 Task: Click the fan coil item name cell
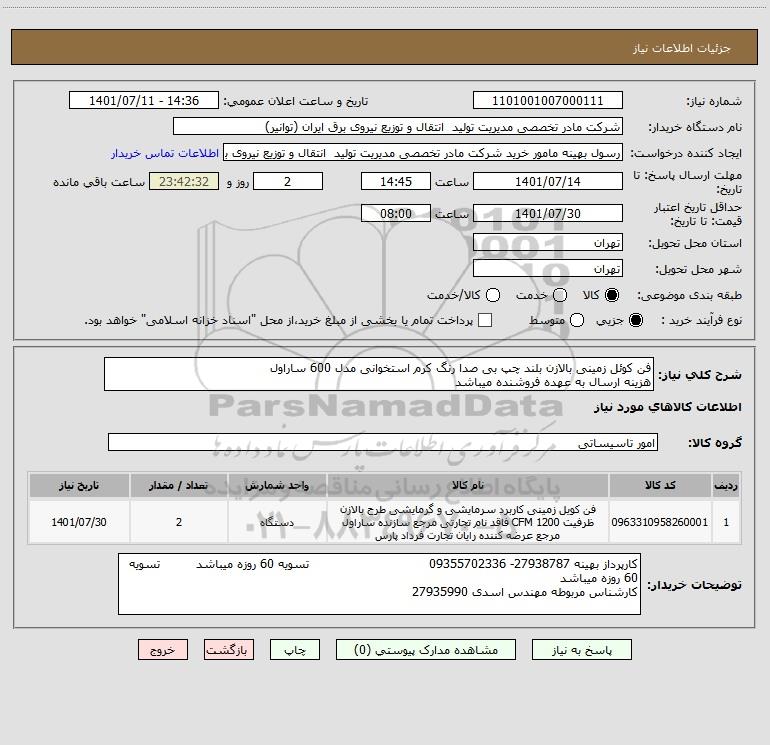(x=468, y=522)
